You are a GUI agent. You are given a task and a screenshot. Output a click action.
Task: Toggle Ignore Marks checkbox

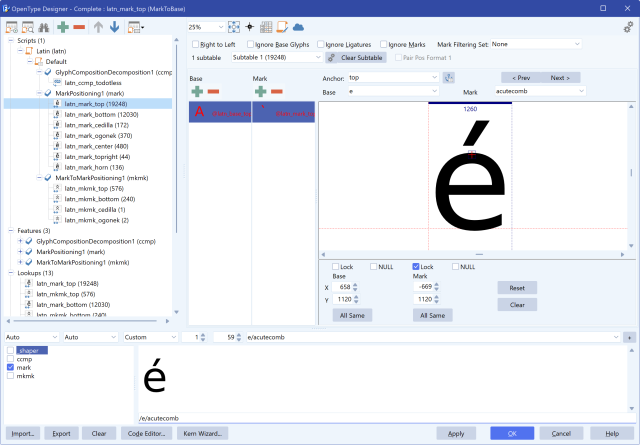(x=383, y=44)
